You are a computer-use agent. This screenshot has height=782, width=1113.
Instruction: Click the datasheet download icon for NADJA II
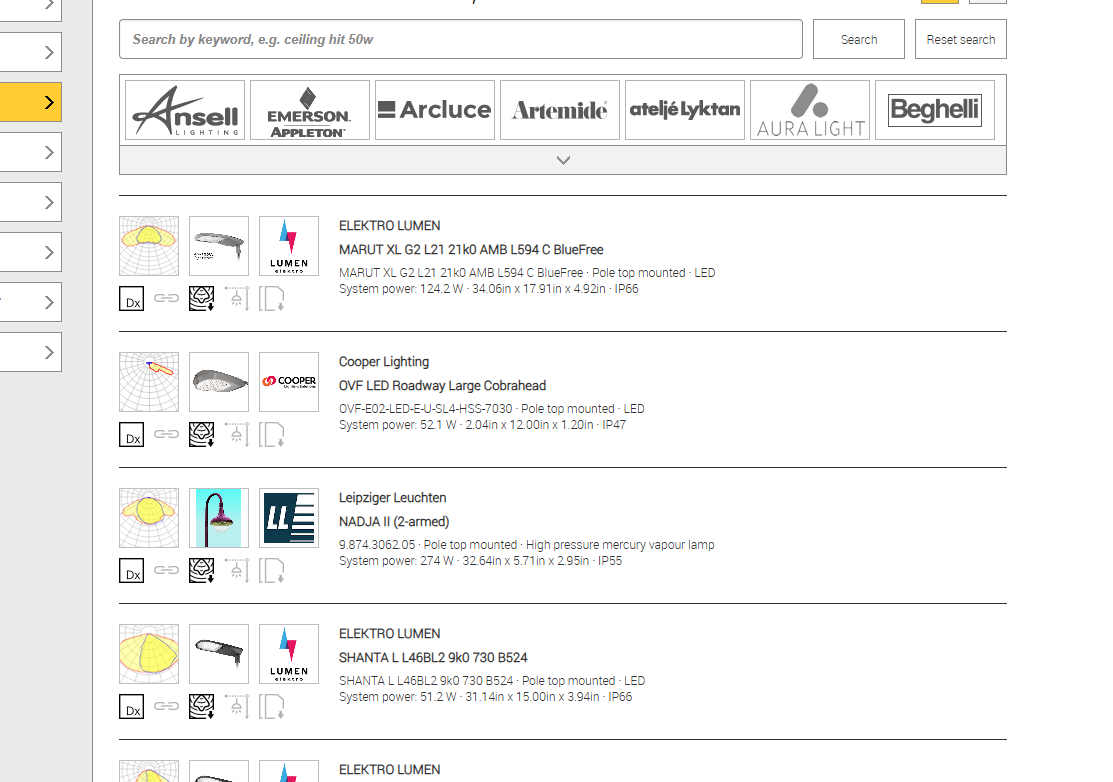272,571
